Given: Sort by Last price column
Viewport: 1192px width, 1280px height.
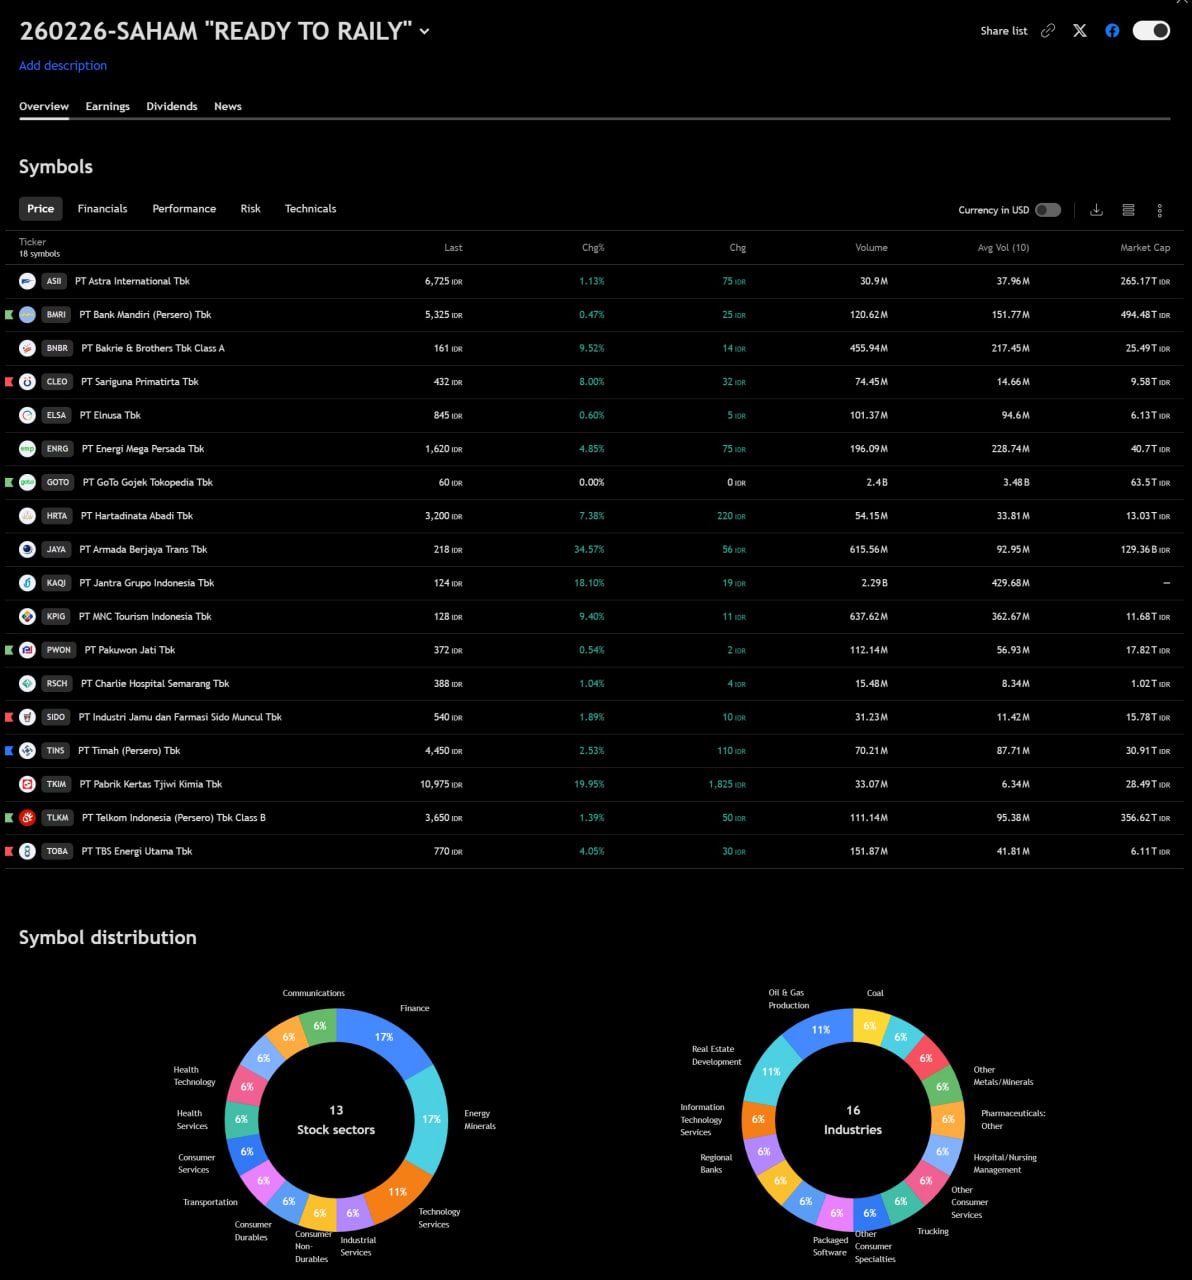Looking at the screenshot, I should pos(453,248).
